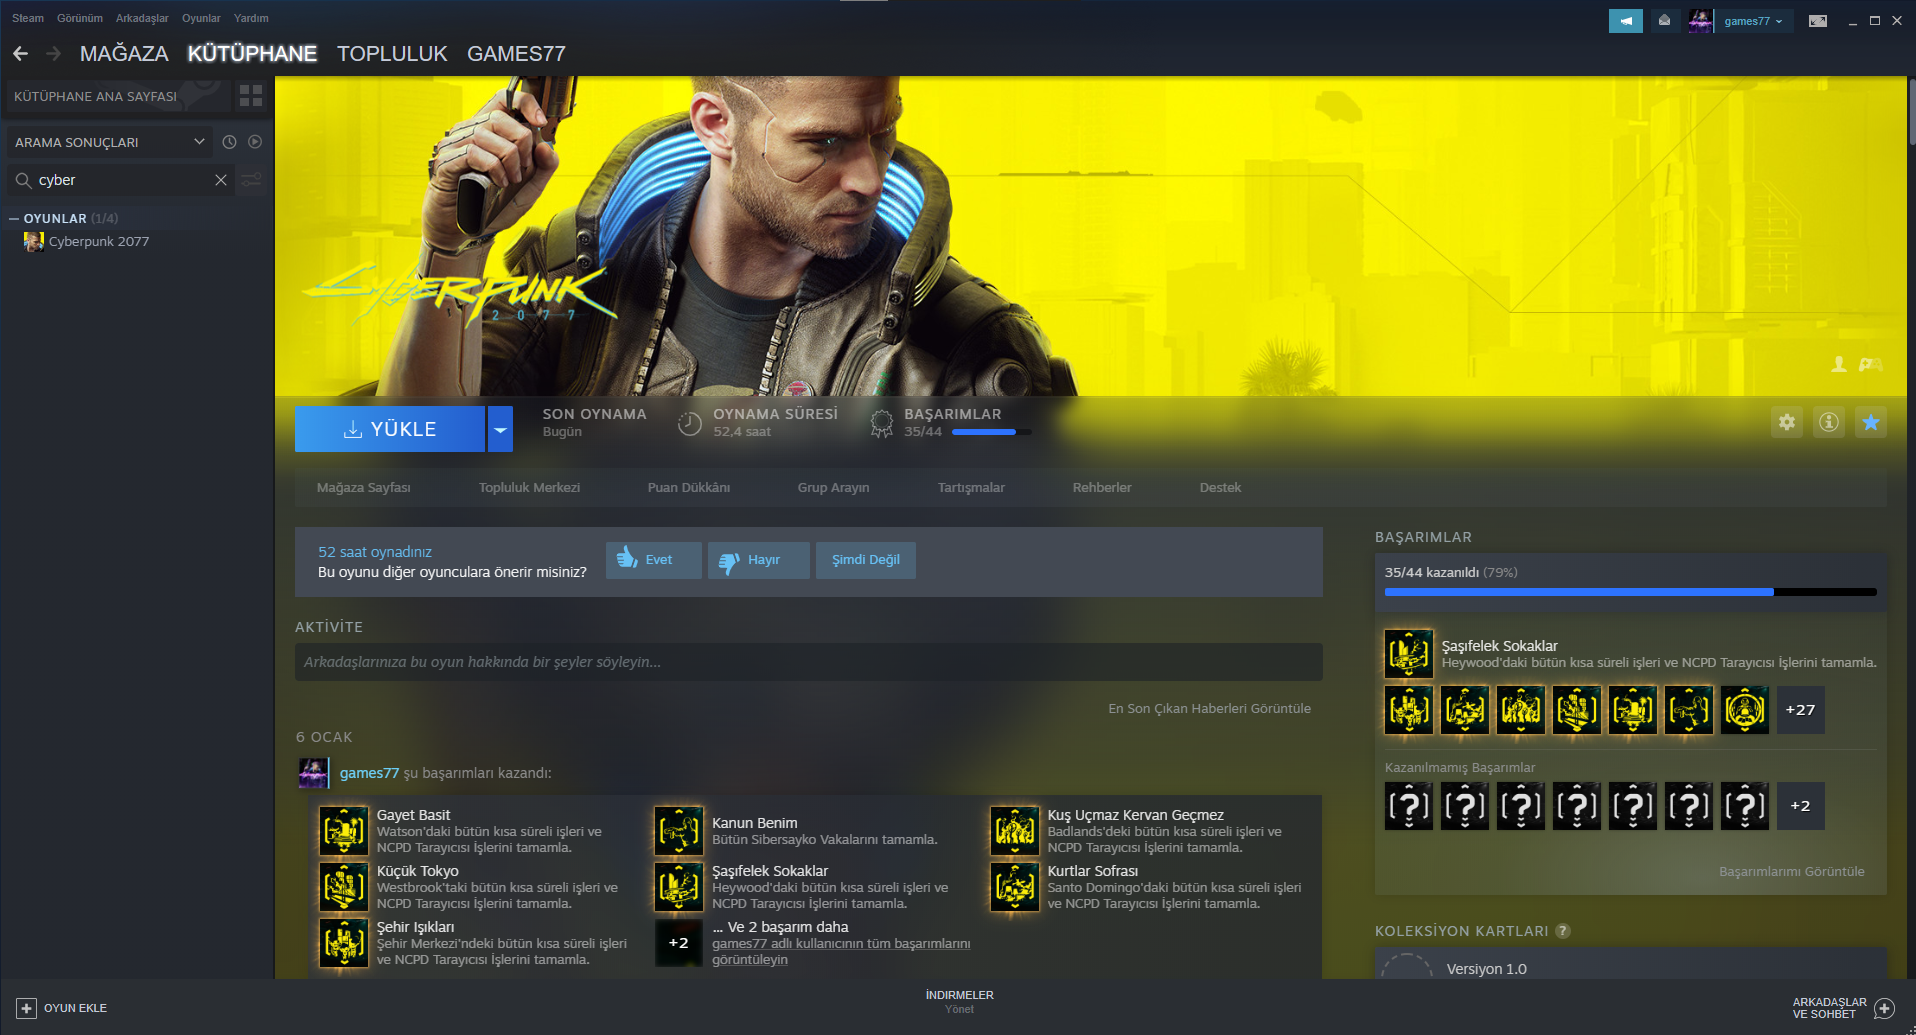The image size is (1916, 1035).
Task: Open the Yardım menu
Action: pyautogui.click(x=251, y=18)
